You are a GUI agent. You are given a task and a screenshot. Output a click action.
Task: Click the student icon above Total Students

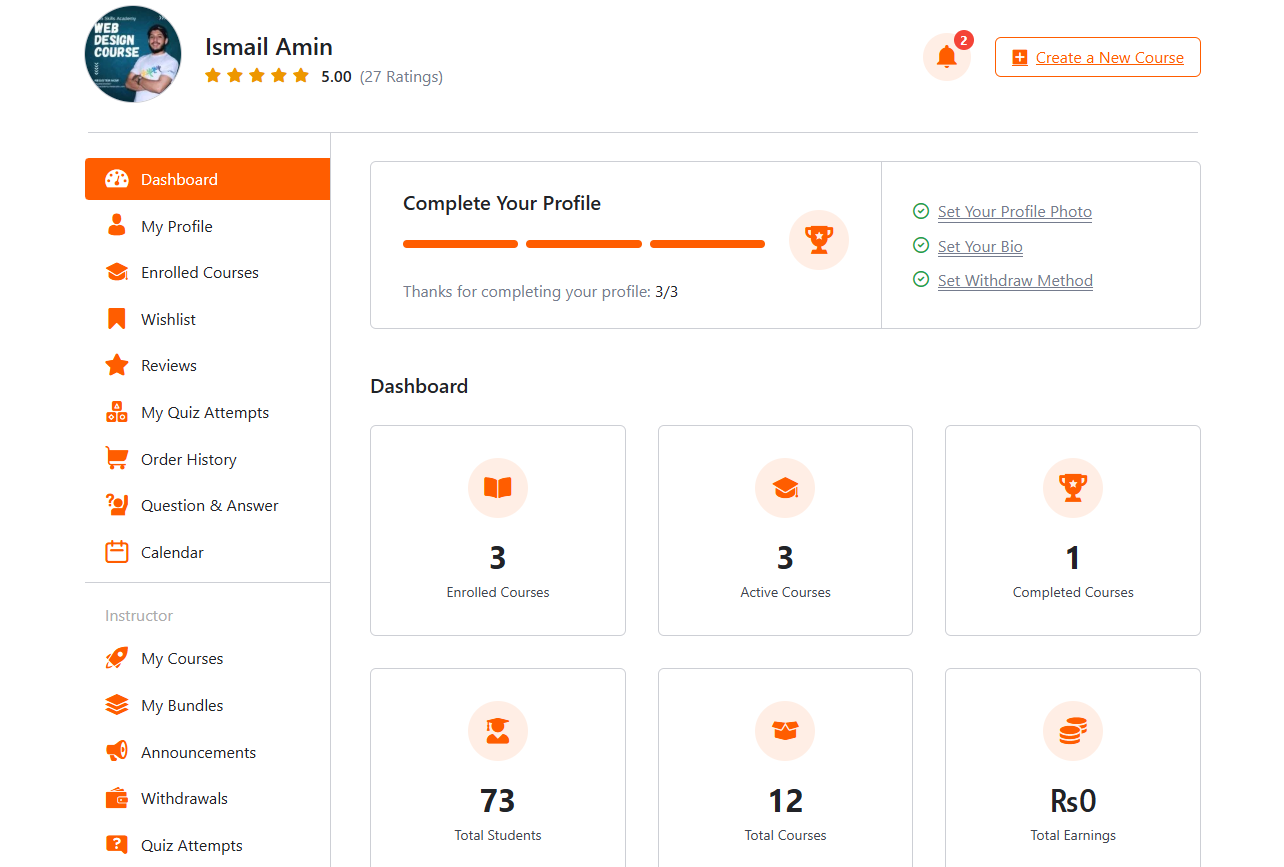click(497, 731)
